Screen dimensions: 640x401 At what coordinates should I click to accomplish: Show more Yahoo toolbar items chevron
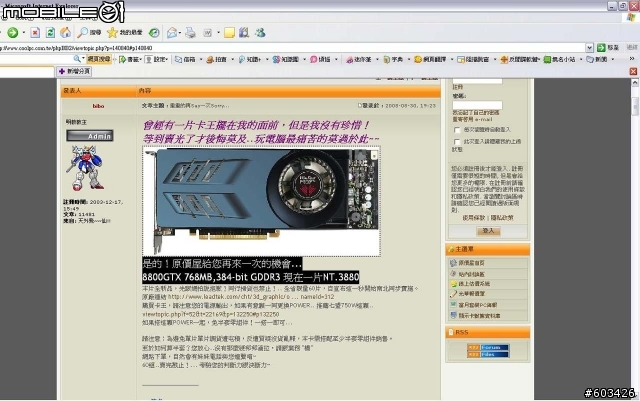(632, 59)
